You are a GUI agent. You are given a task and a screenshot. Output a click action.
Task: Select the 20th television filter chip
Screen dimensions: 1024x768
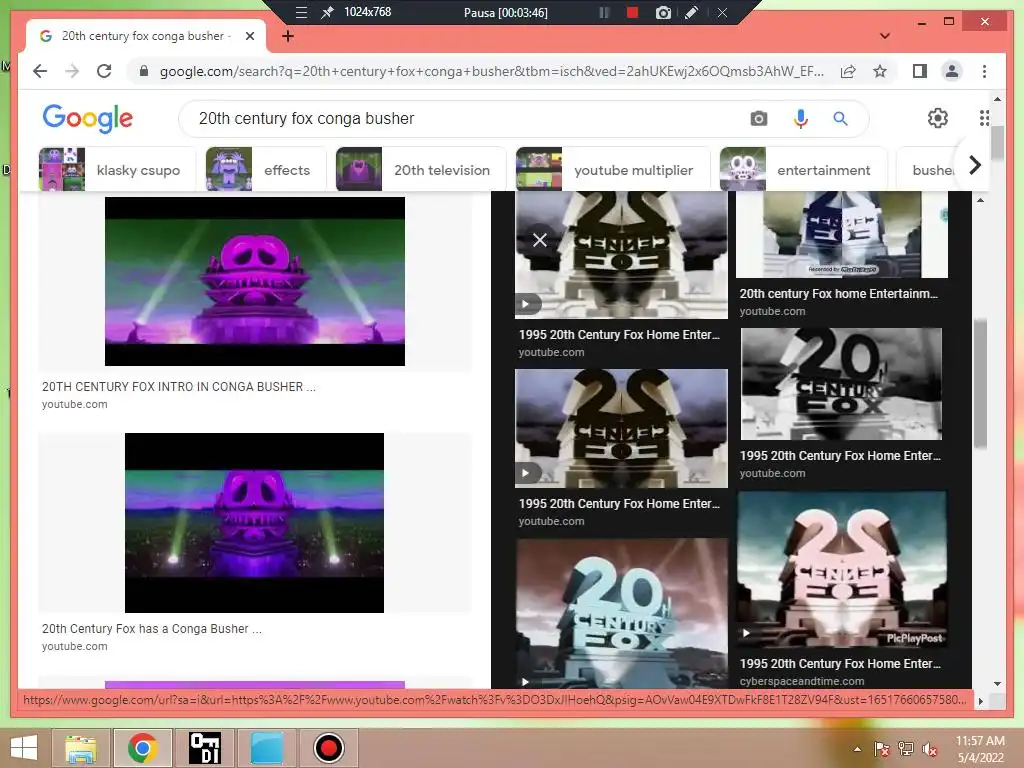pos(421,170)
